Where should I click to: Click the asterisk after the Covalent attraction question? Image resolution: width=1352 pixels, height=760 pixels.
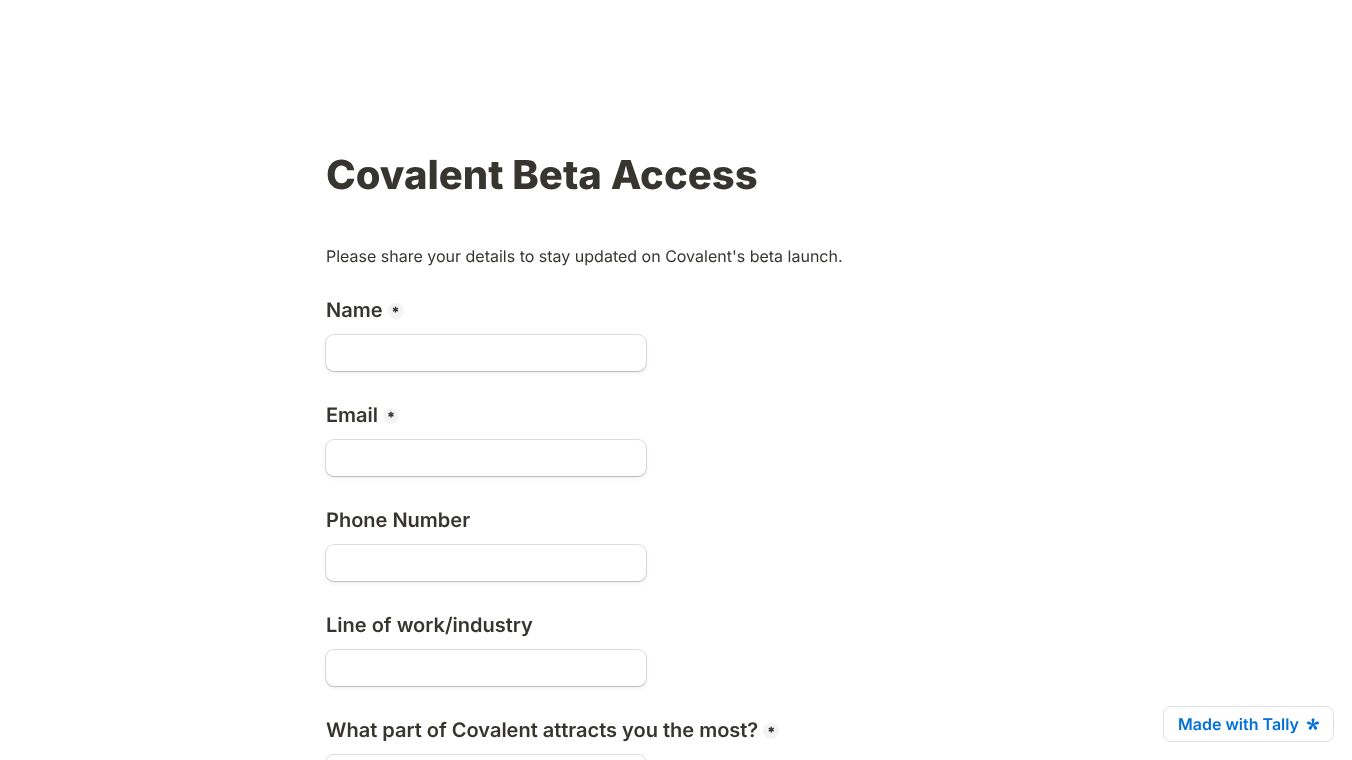tap(771, 731)
